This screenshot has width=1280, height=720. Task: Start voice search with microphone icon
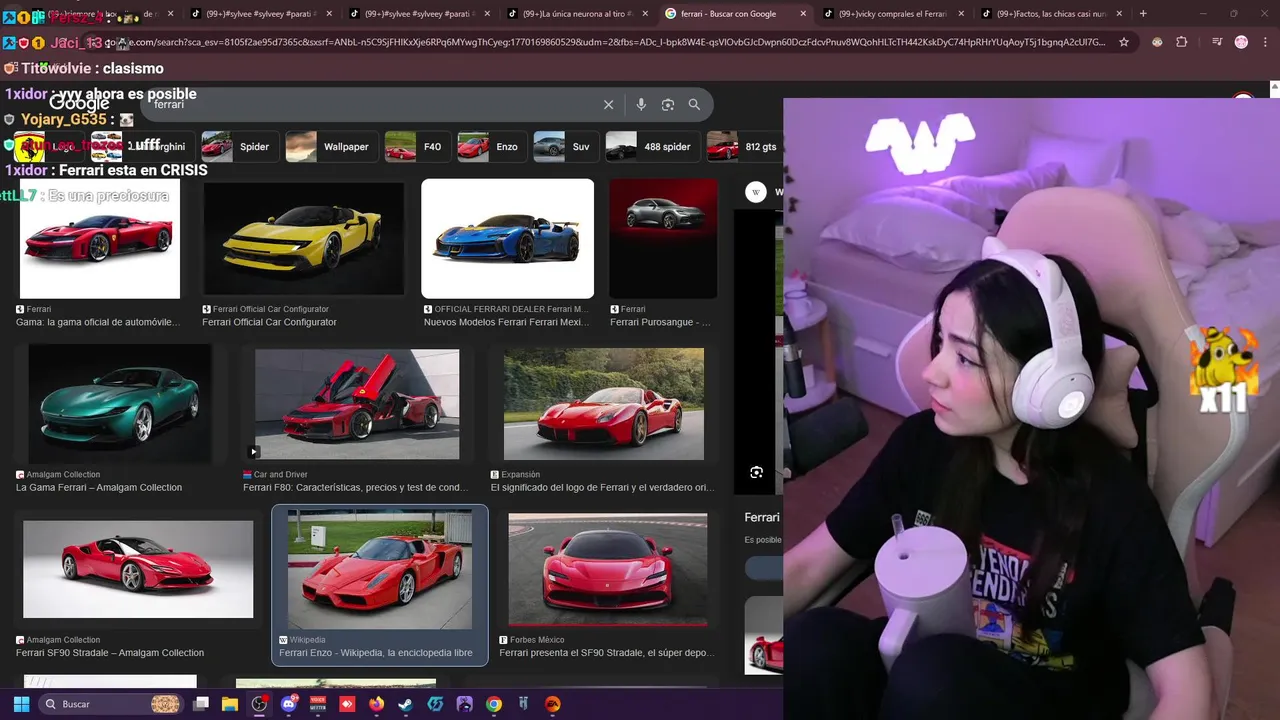click(641, 104)
